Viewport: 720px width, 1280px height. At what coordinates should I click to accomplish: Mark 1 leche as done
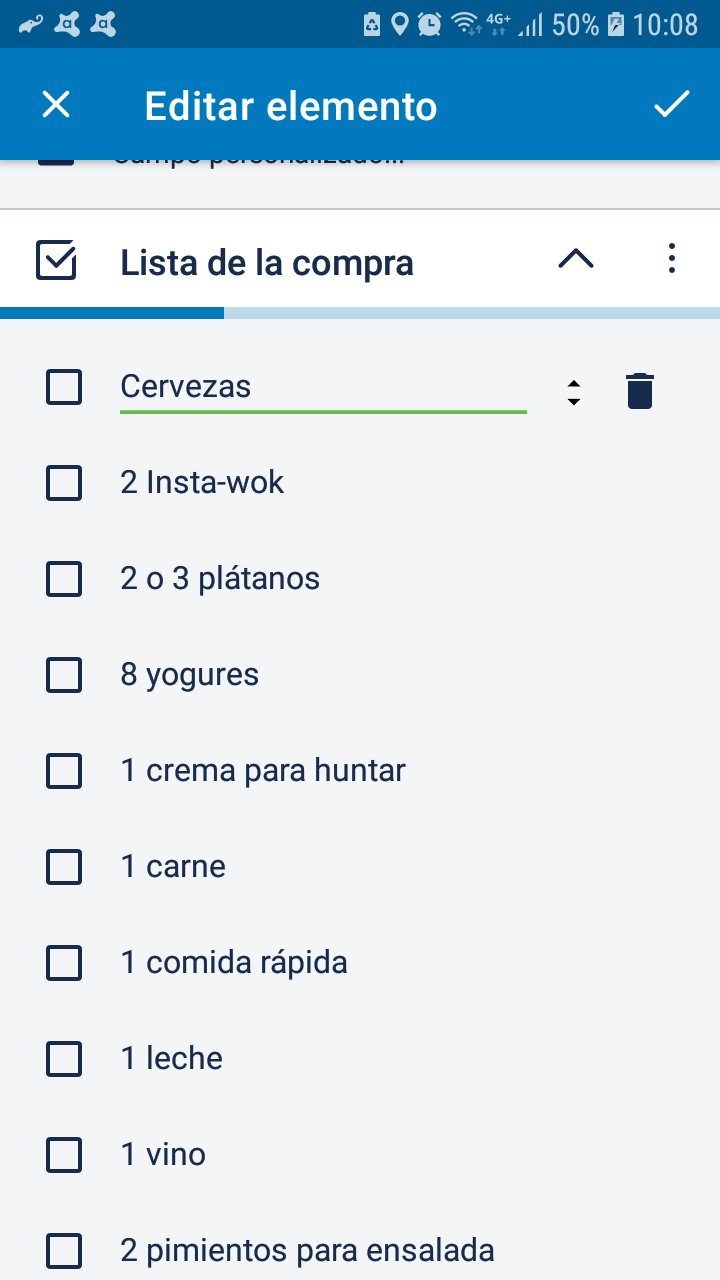coord(64,1059)
